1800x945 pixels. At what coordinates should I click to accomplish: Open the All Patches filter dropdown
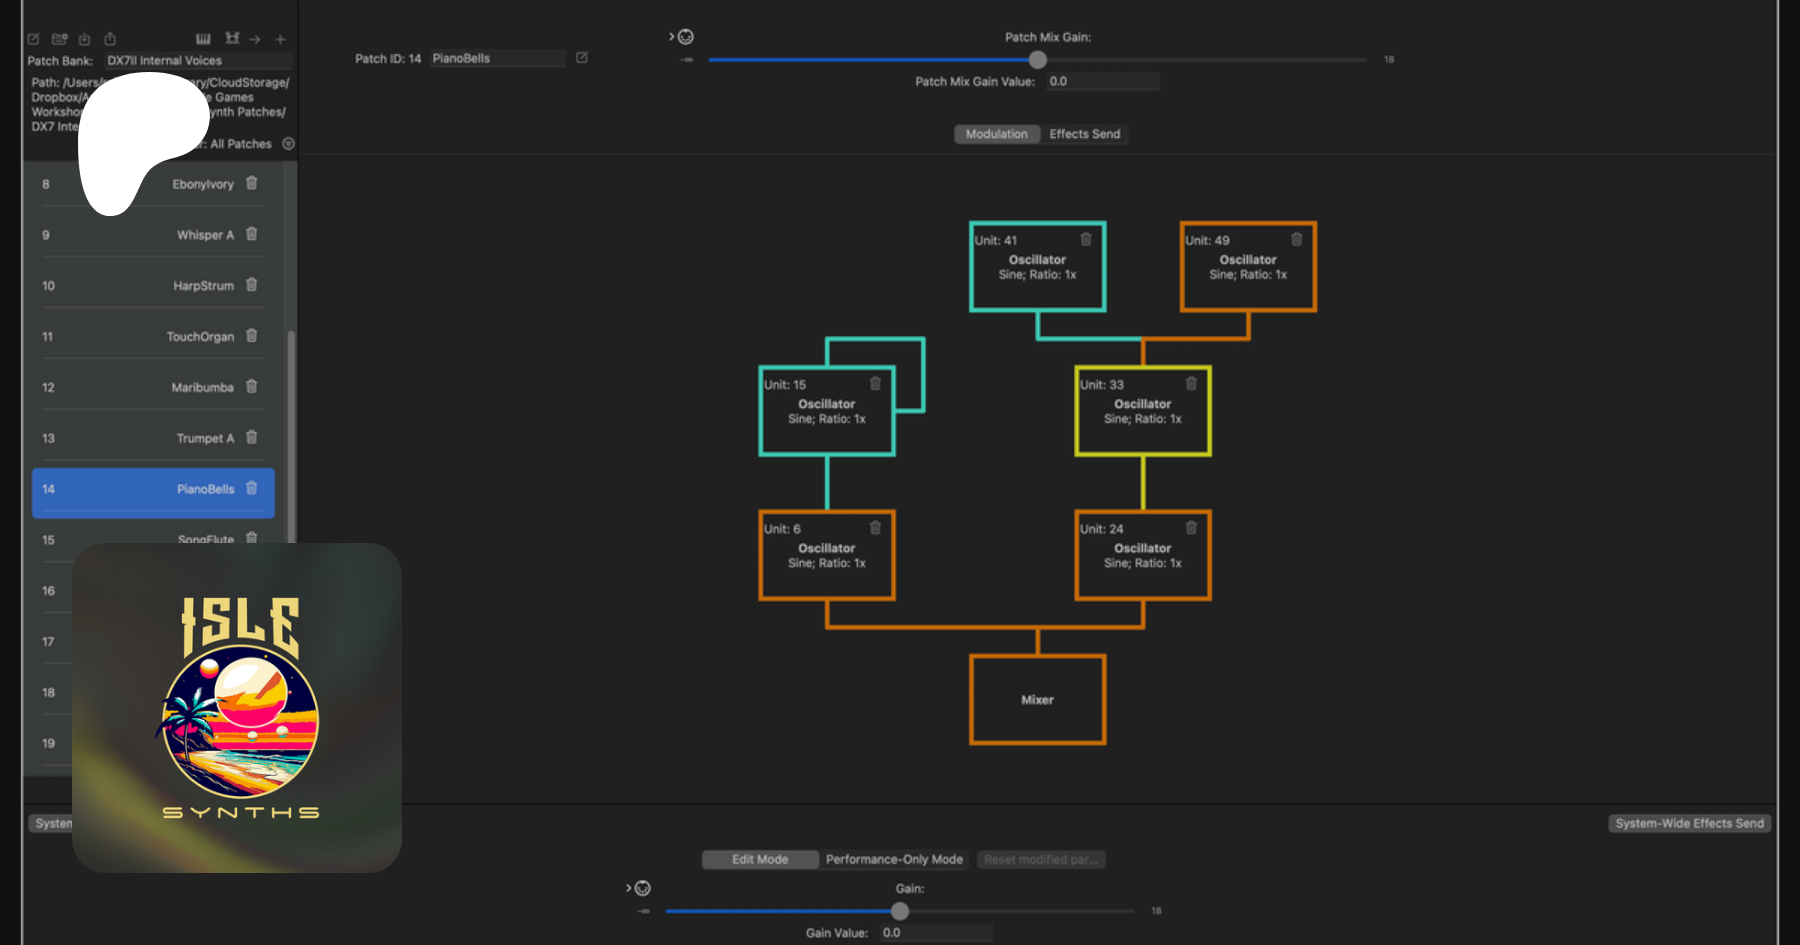tap(288, 144)
